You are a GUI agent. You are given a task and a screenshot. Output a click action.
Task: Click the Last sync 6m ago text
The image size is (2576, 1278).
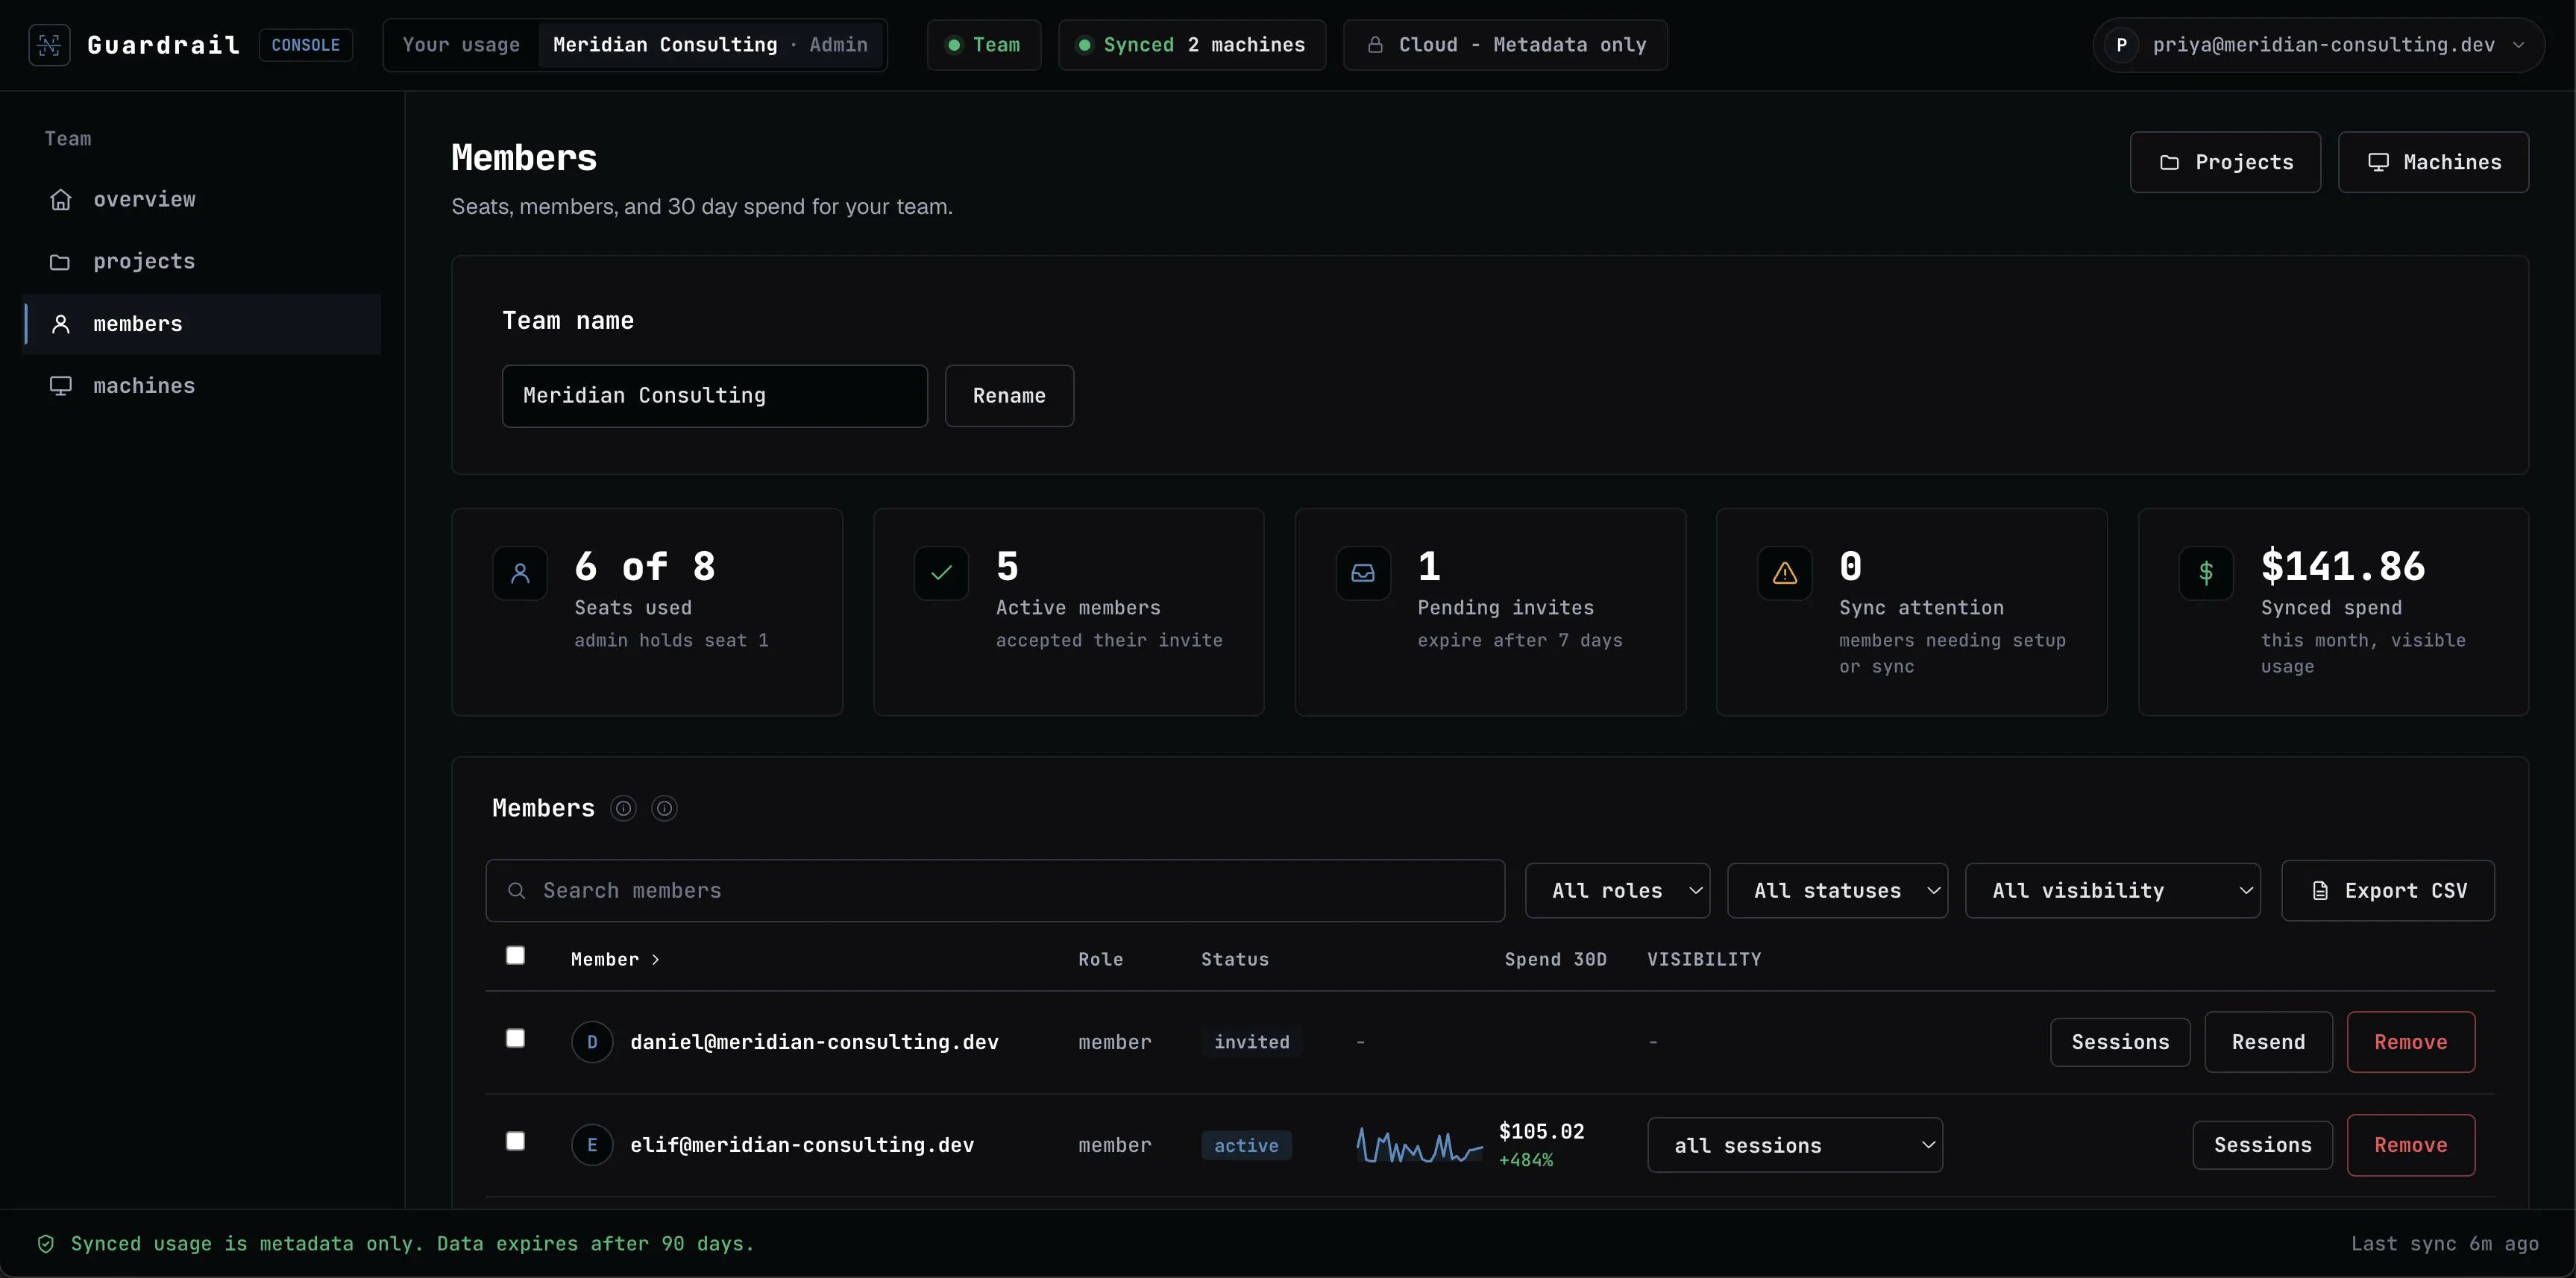2444,1244
